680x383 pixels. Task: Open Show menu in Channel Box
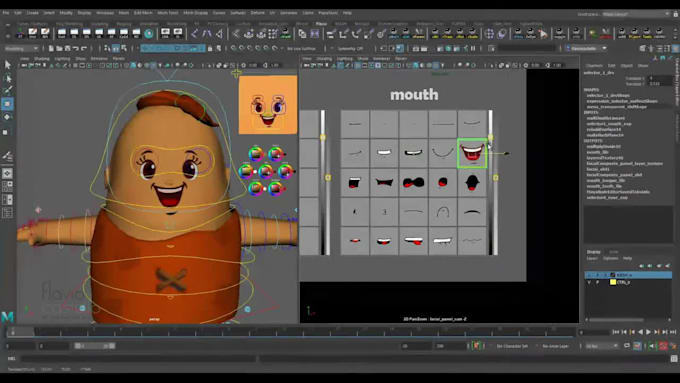pyautogui.click(x=643, y=65)
